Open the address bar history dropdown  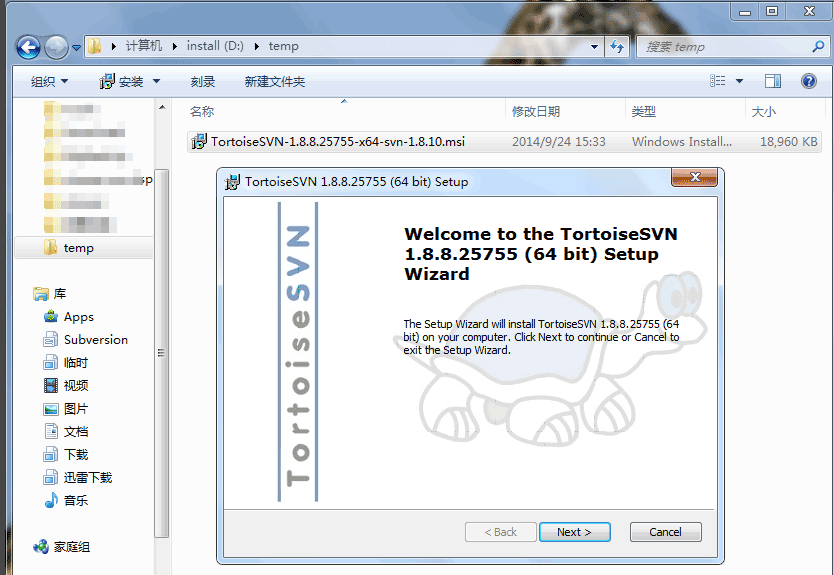pos(595,47)
